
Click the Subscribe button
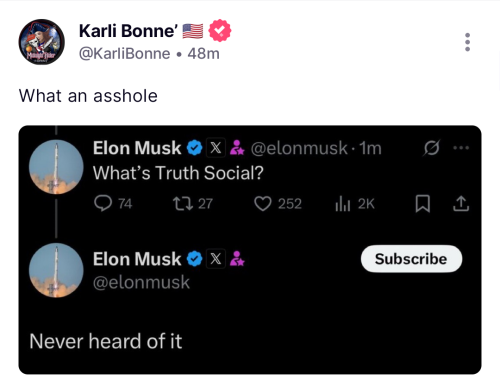411,259
